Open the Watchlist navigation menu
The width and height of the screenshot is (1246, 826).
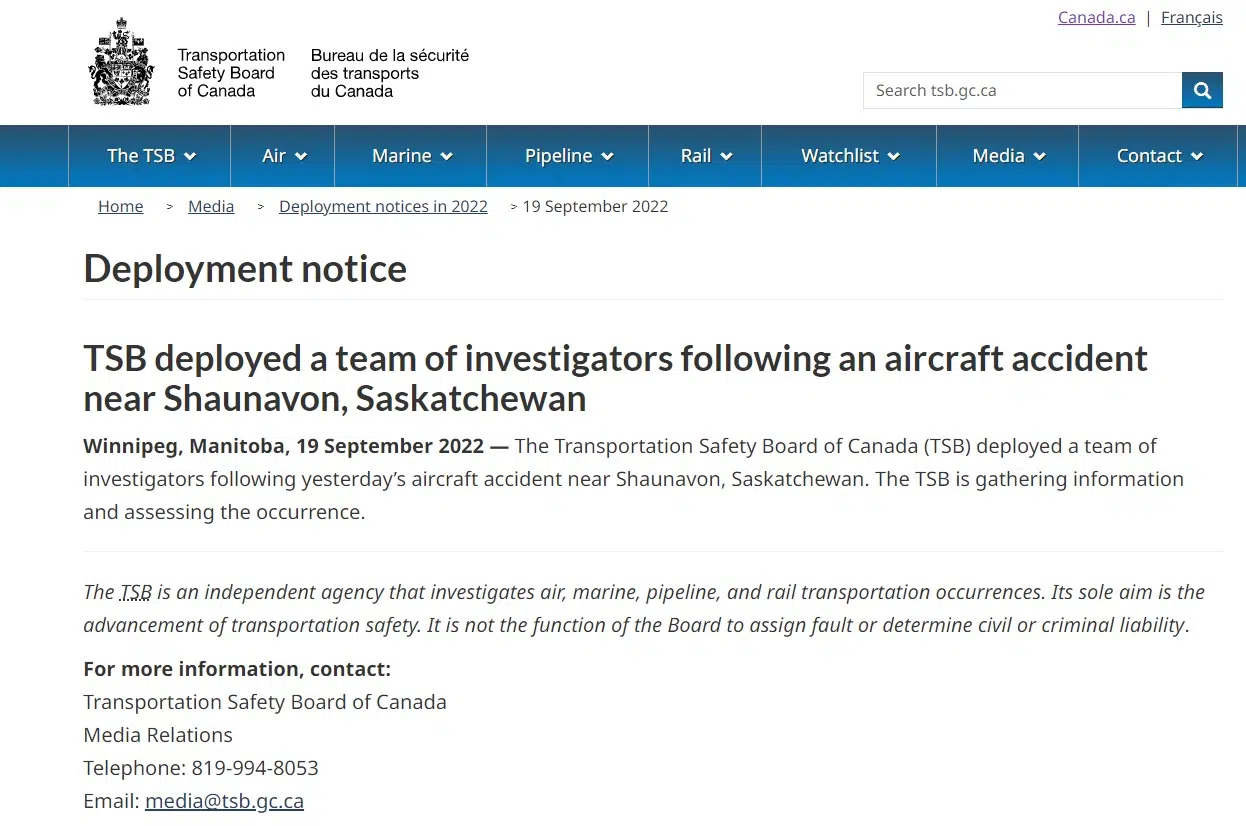pyautogui.click(x=849, y=156)
